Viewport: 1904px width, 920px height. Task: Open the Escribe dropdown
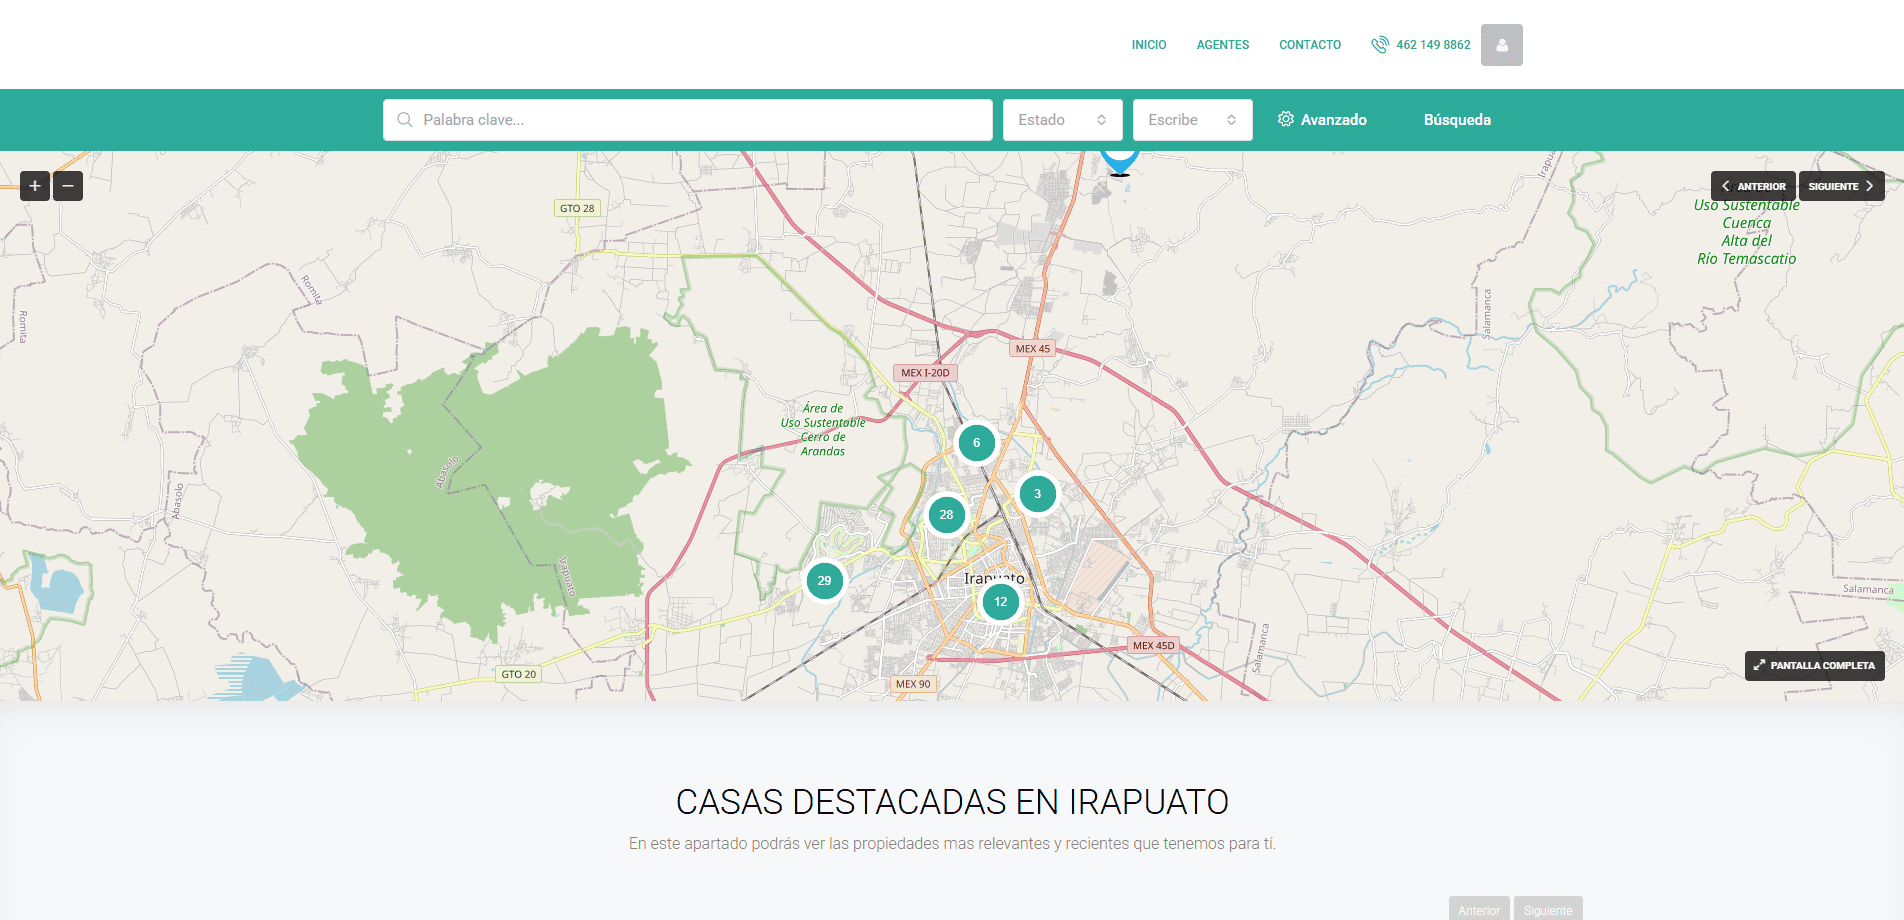pos(1192,120)
